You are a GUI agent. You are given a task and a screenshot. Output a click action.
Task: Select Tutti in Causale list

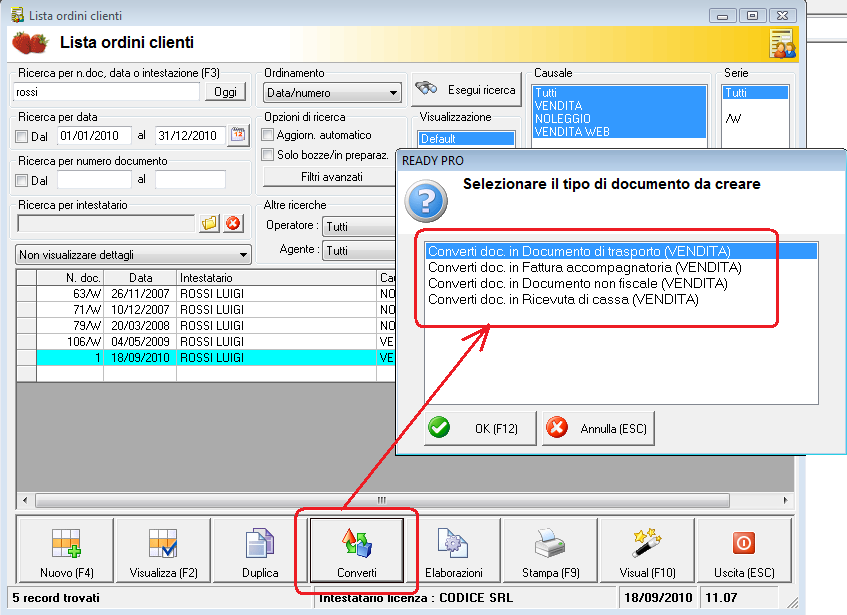(620, 92)
